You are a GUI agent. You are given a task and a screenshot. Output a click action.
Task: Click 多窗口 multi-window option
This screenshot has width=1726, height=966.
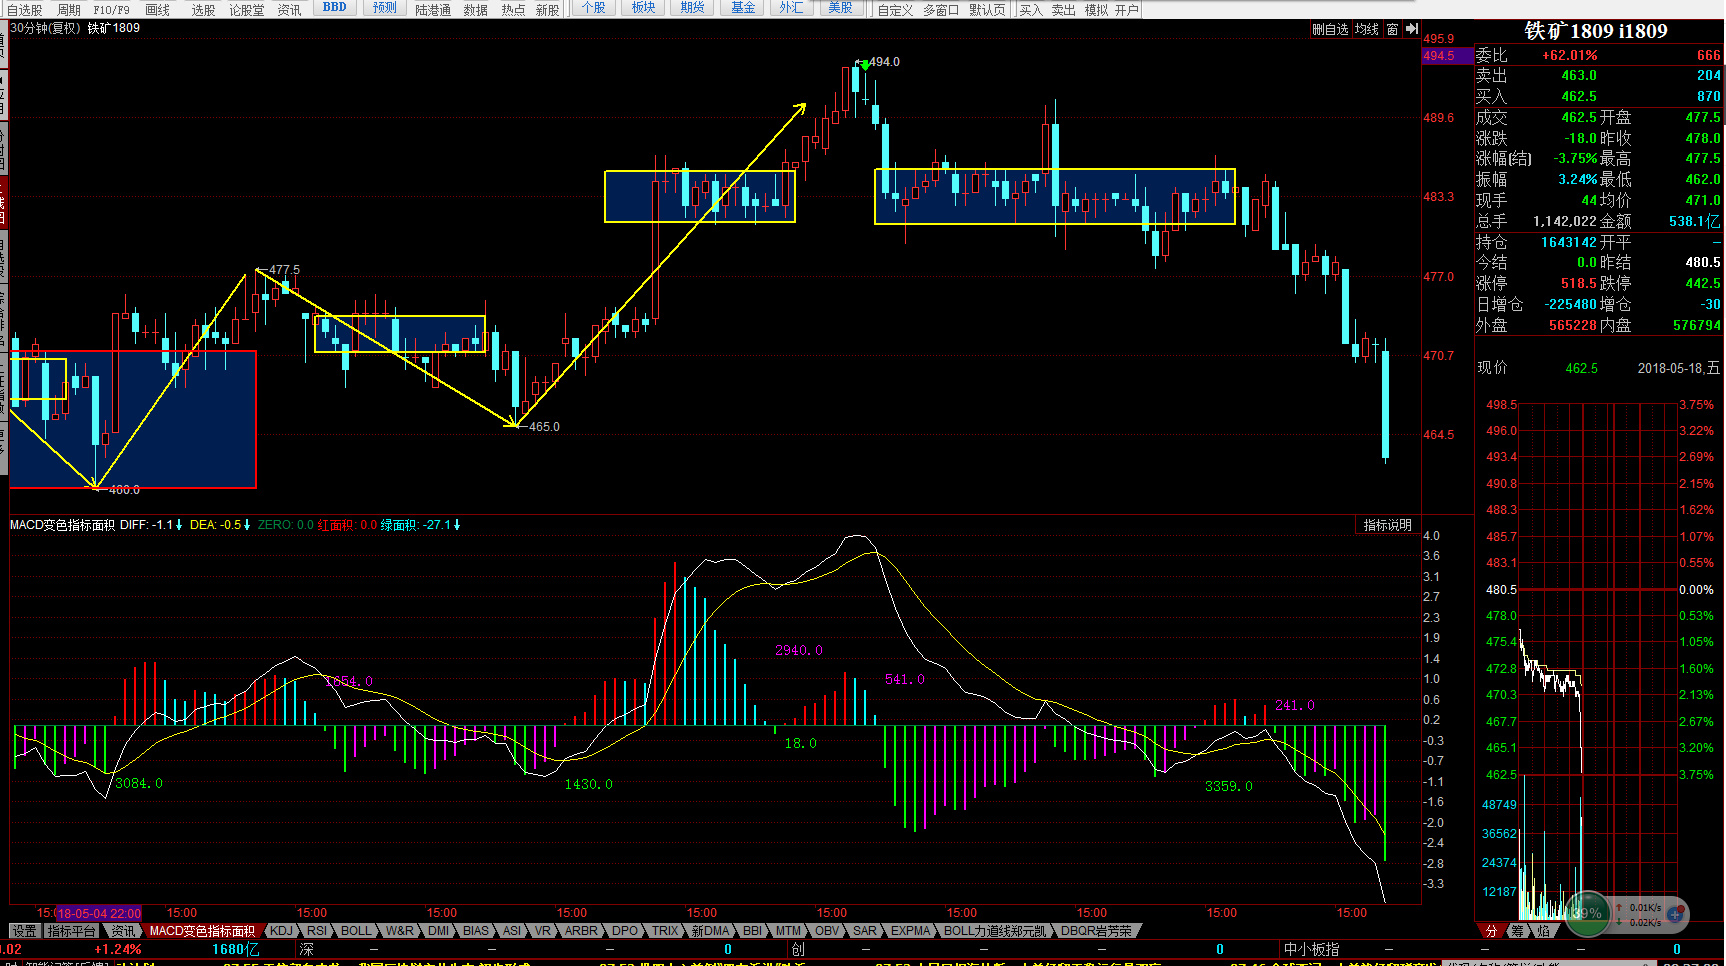point(941,10)
